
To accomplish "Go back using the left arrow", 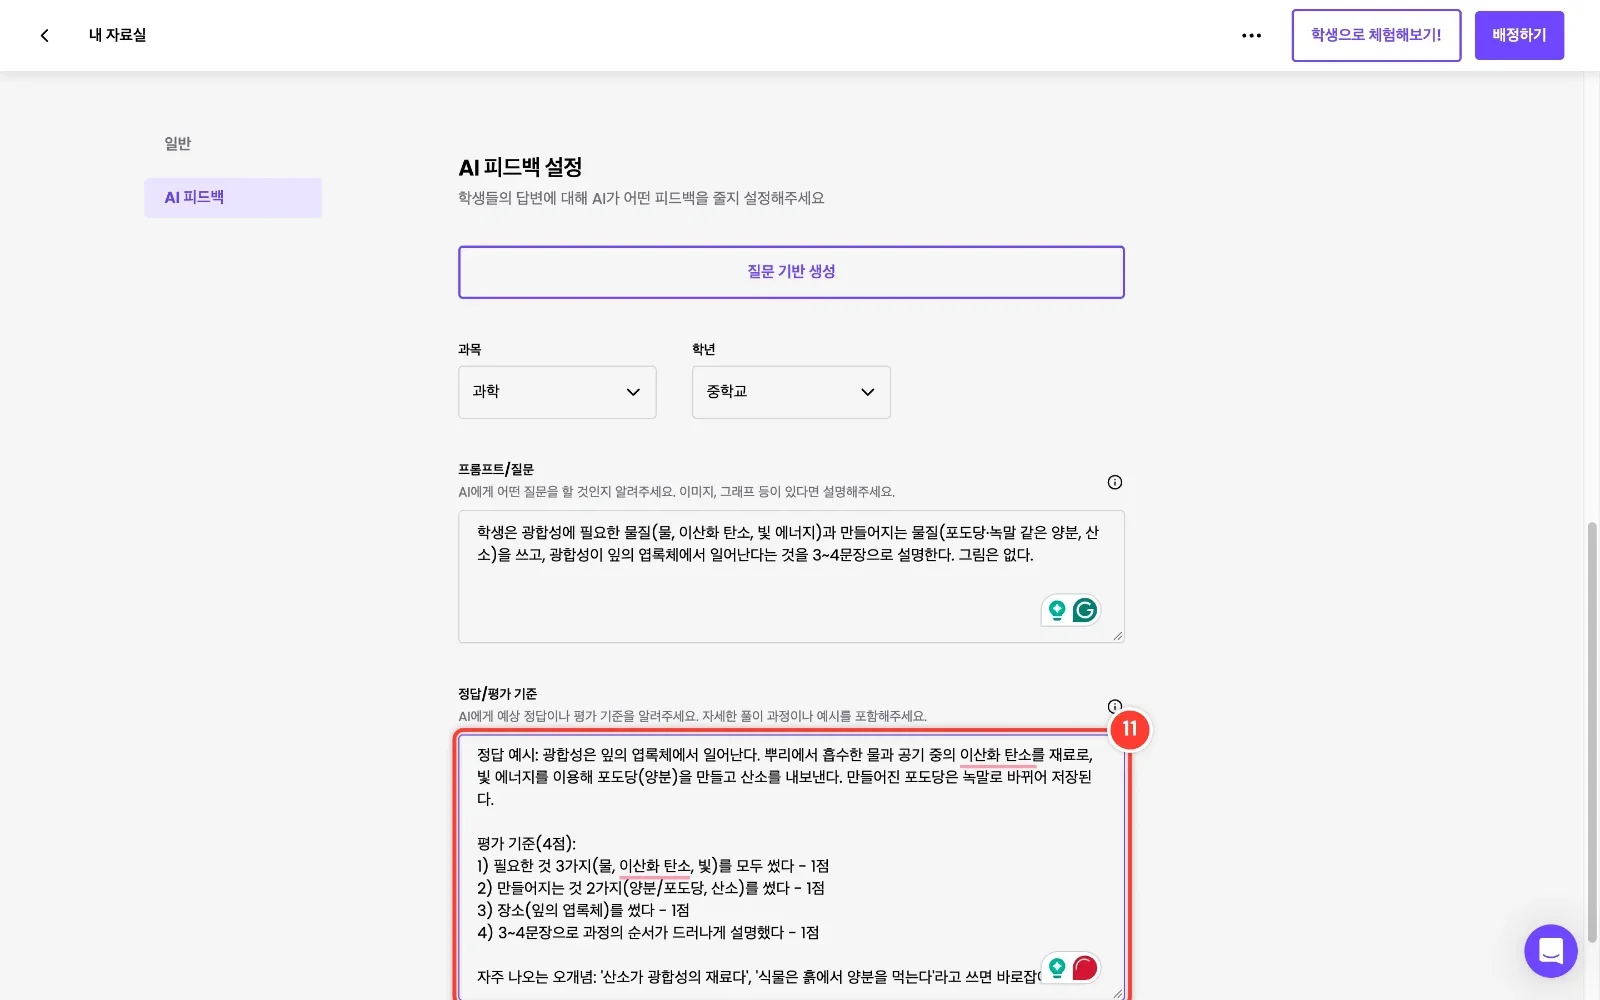I will click(x=44, y=35).
